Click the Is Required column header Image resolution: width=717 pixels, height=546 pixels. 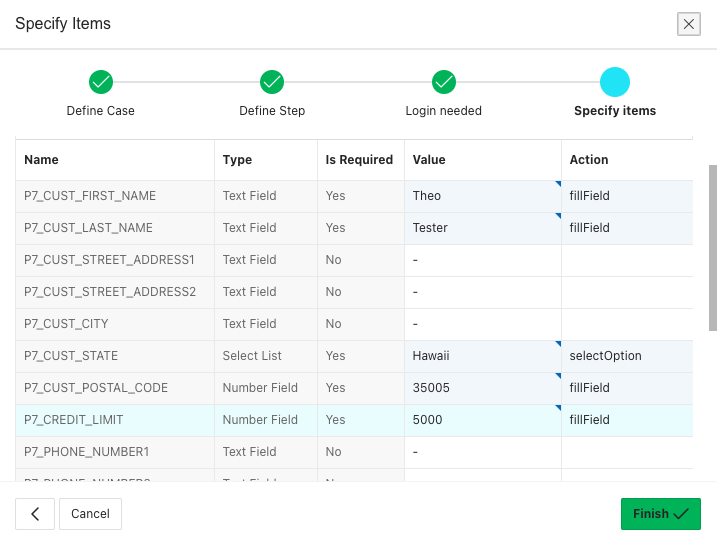(361, 160)
